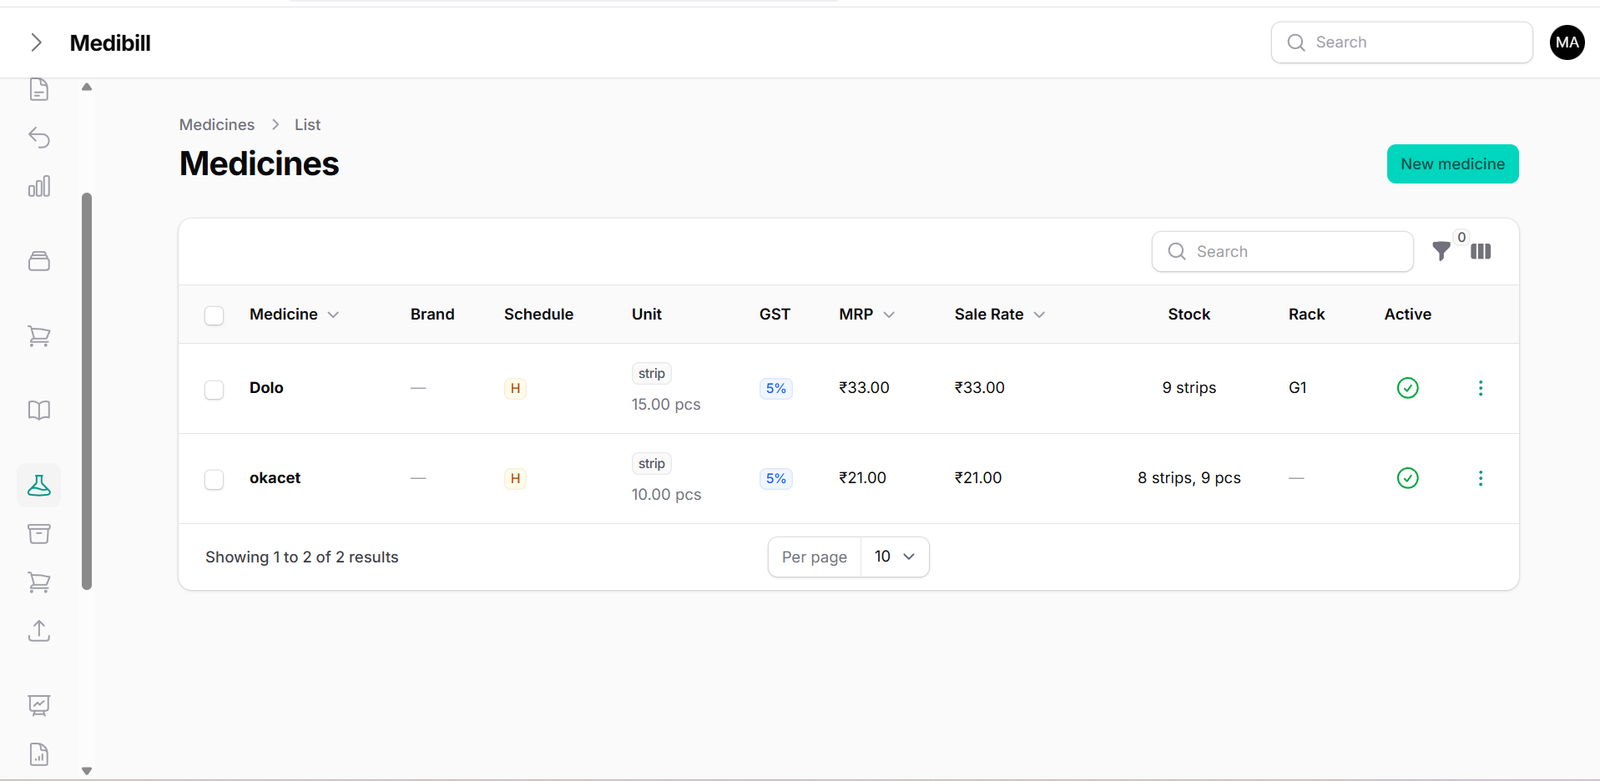Click the sidebar scroll-up arrow
1600x781 pixels.
click(x=87, y=87)
